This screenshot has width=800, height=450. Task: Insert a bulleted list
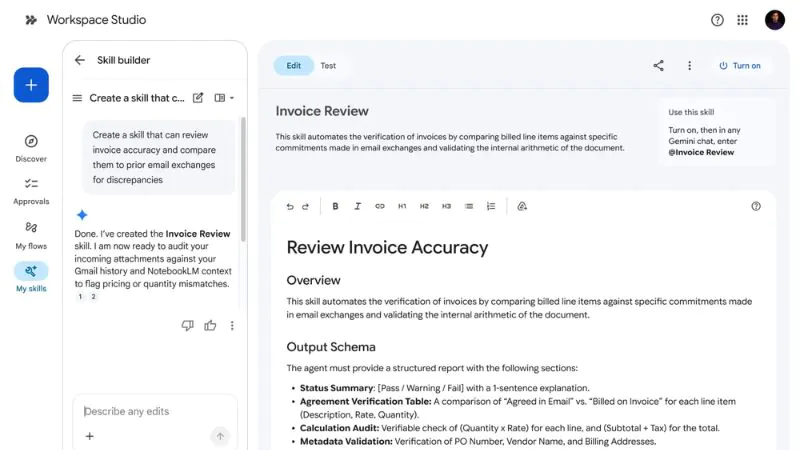(x=469, y=206)
